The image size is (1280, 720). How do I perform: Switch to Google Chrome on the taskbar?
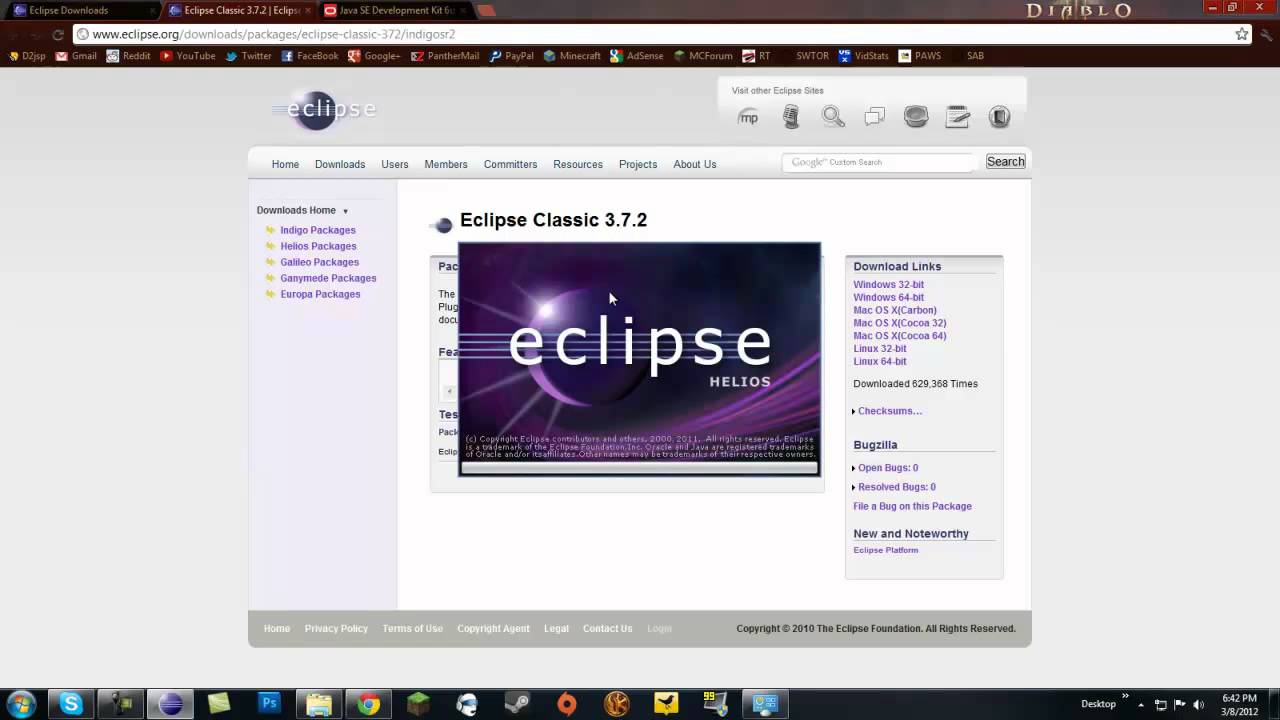pos(369,704)
